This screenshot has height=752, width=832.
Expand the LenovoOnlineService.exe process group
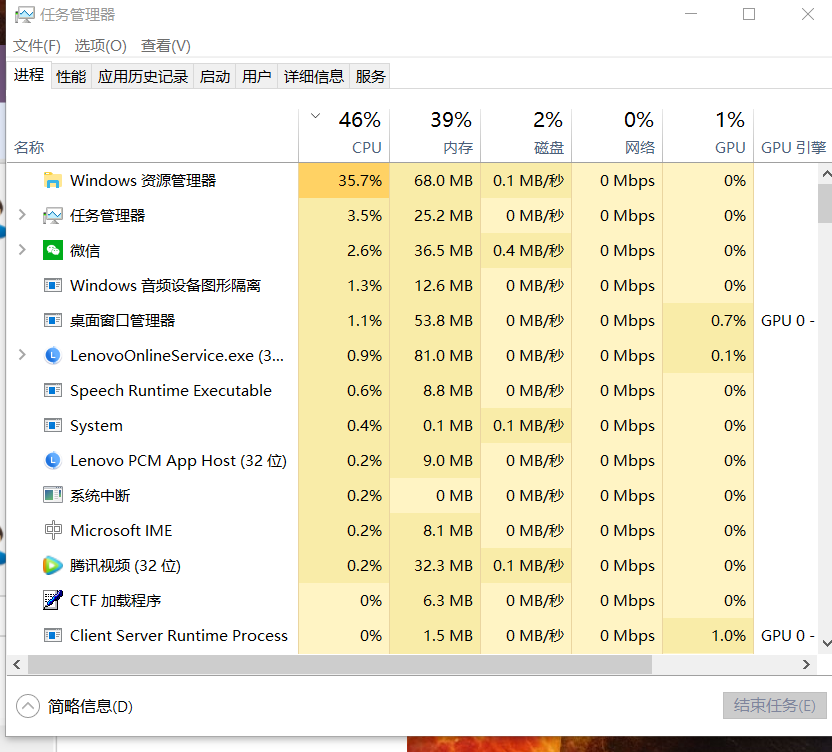(22, 355)
